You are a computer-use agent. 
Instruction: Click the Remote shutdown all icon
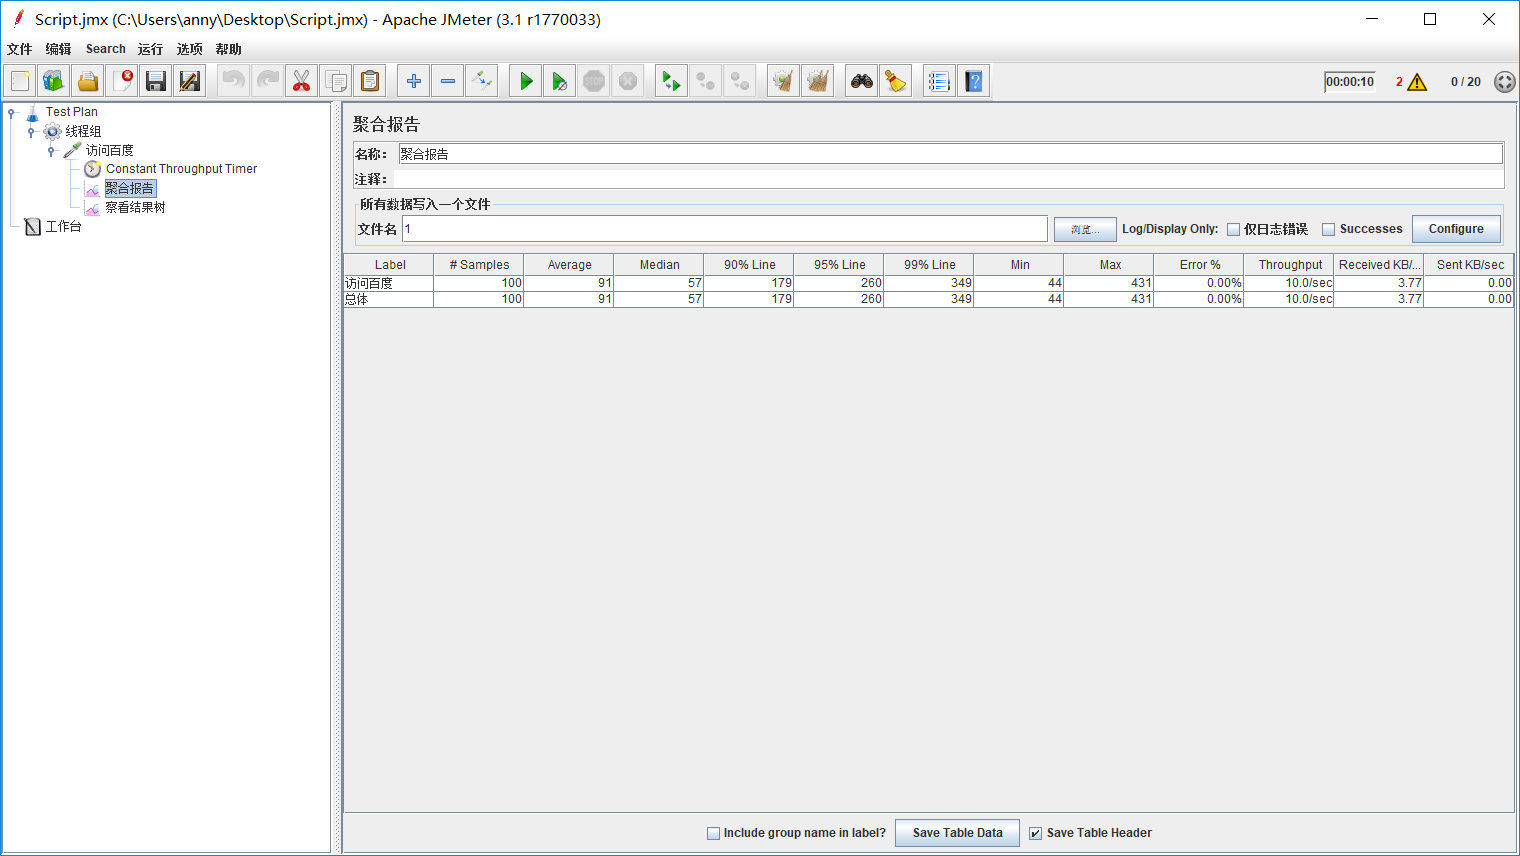[x=739, y=81]
